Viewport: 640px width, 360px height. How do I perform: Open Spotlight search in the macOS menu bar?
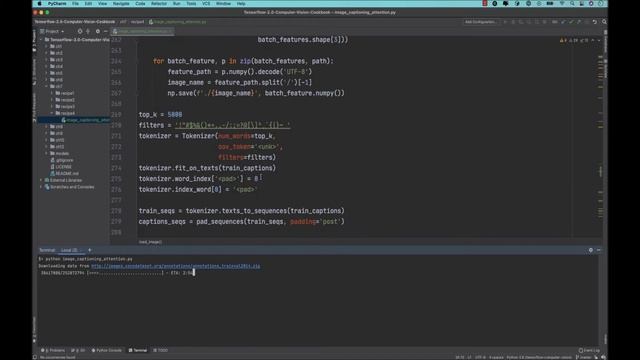pos(572,4)
